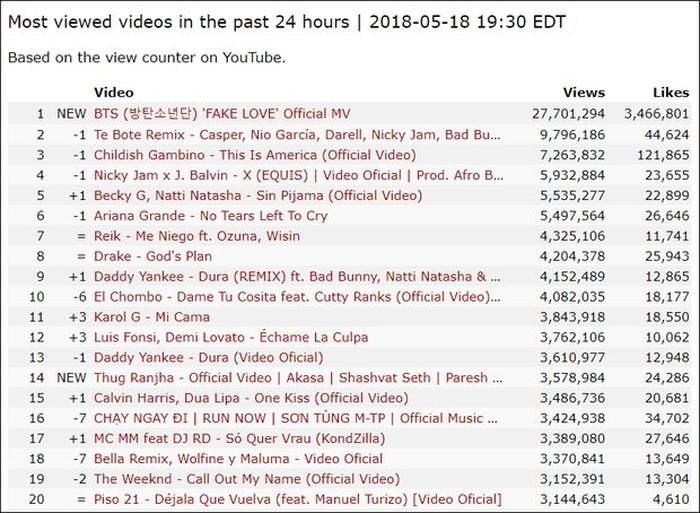Image resolution: width=700 pixels, height=513 pixels.
Task: Open CHẠY NGAY ĐI RUN NOW link
Action: [x=297, y=418]
